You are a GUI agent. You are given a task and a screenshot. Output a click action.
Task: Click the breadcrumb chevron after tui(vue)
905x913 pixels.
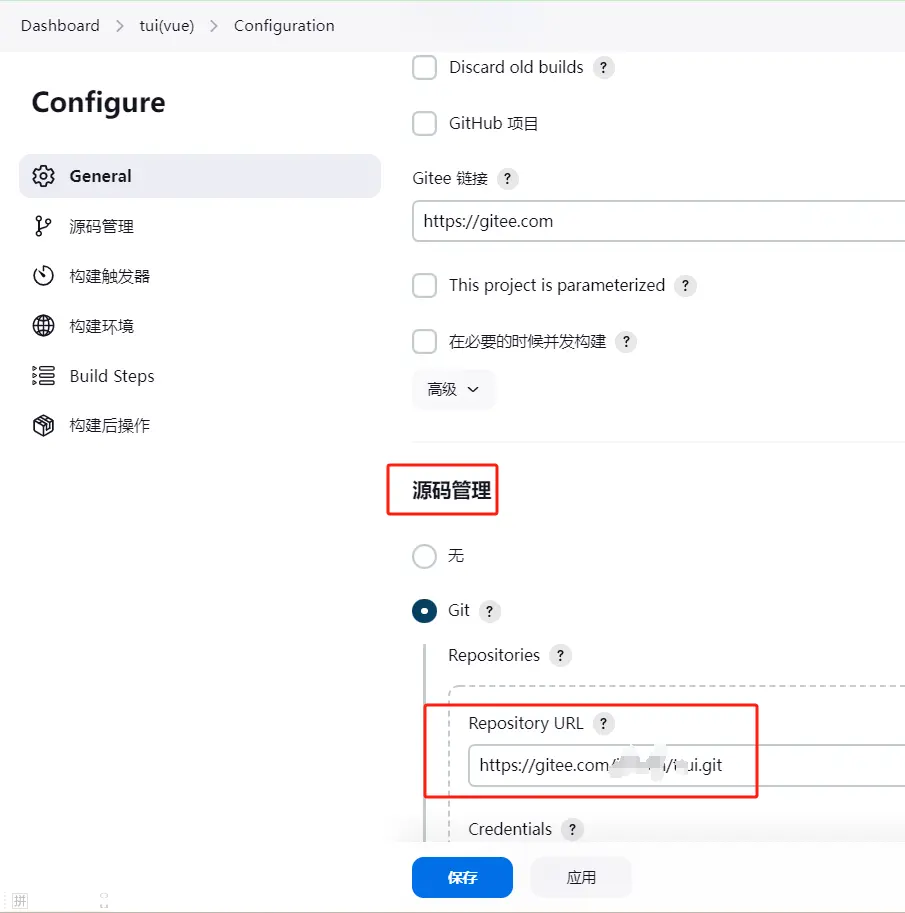(x=214, y=26)
